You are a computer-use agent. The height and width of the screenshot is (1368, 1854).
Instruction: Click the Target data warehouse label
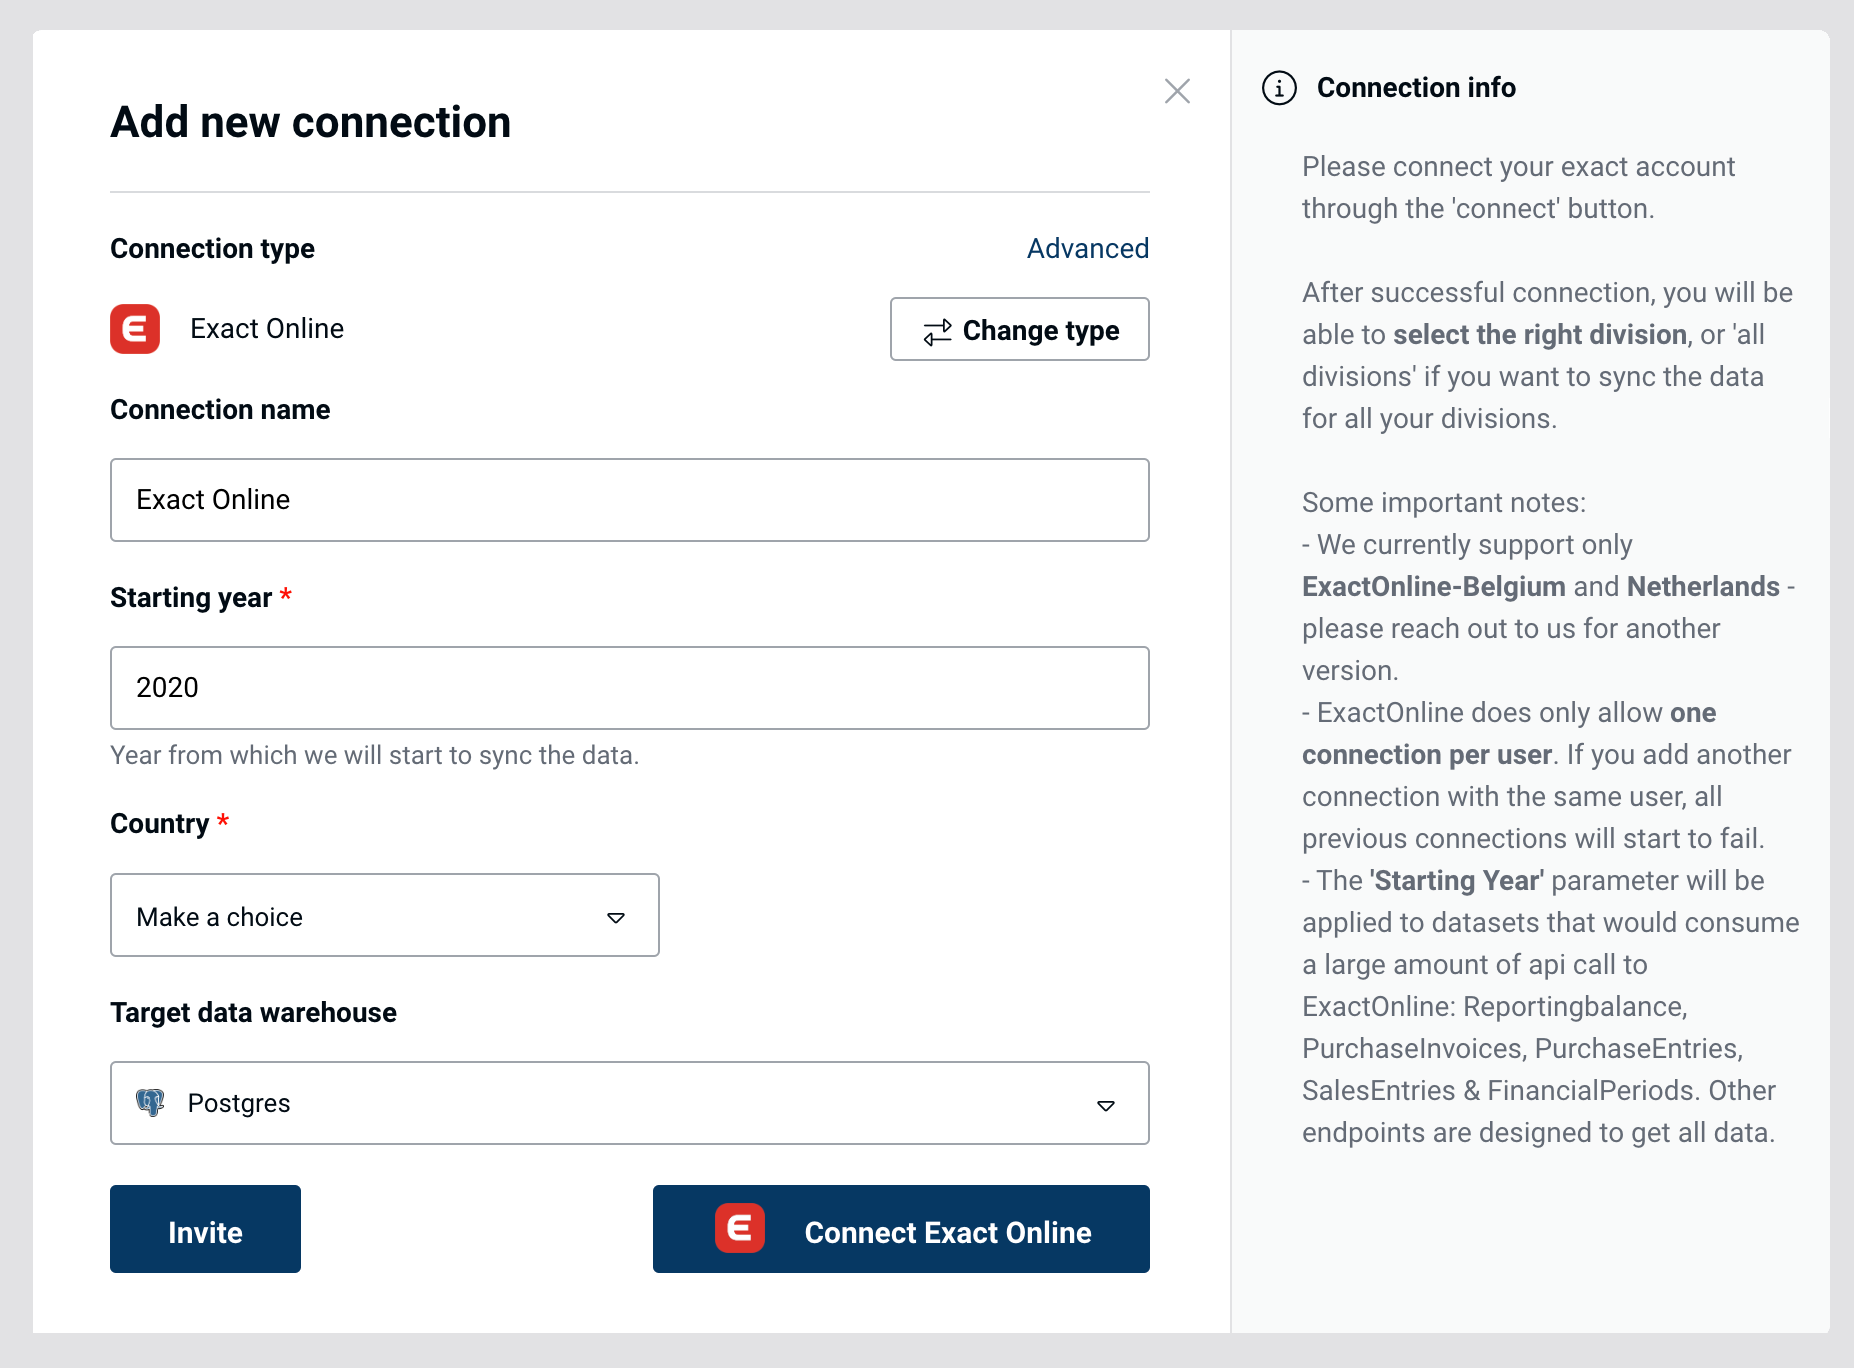254,1012
